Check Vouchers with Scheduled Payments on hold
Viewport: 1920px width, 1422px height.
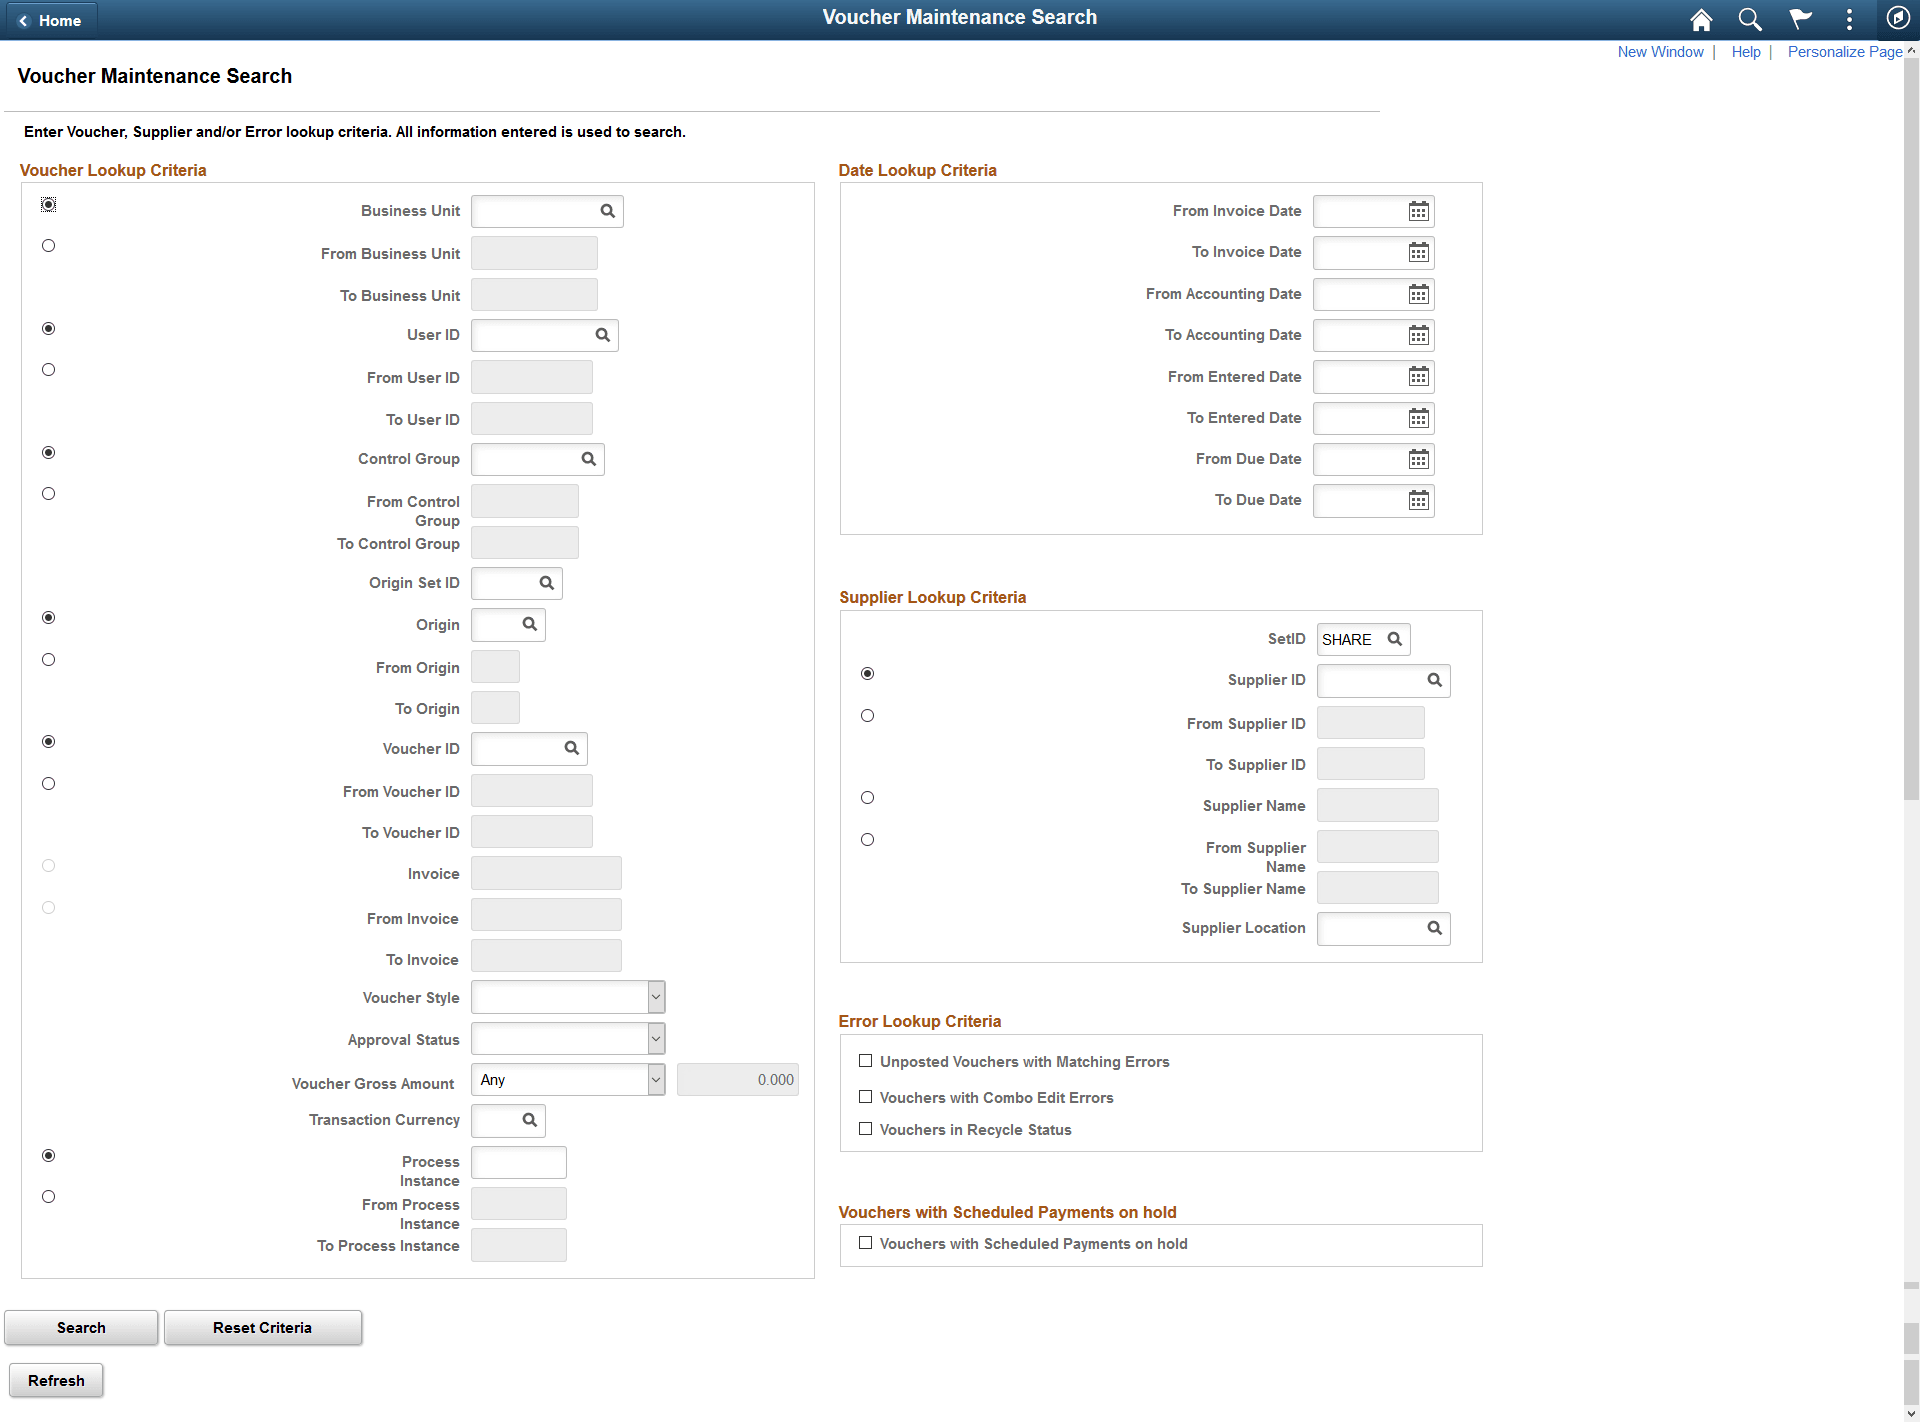[865, 1241]
